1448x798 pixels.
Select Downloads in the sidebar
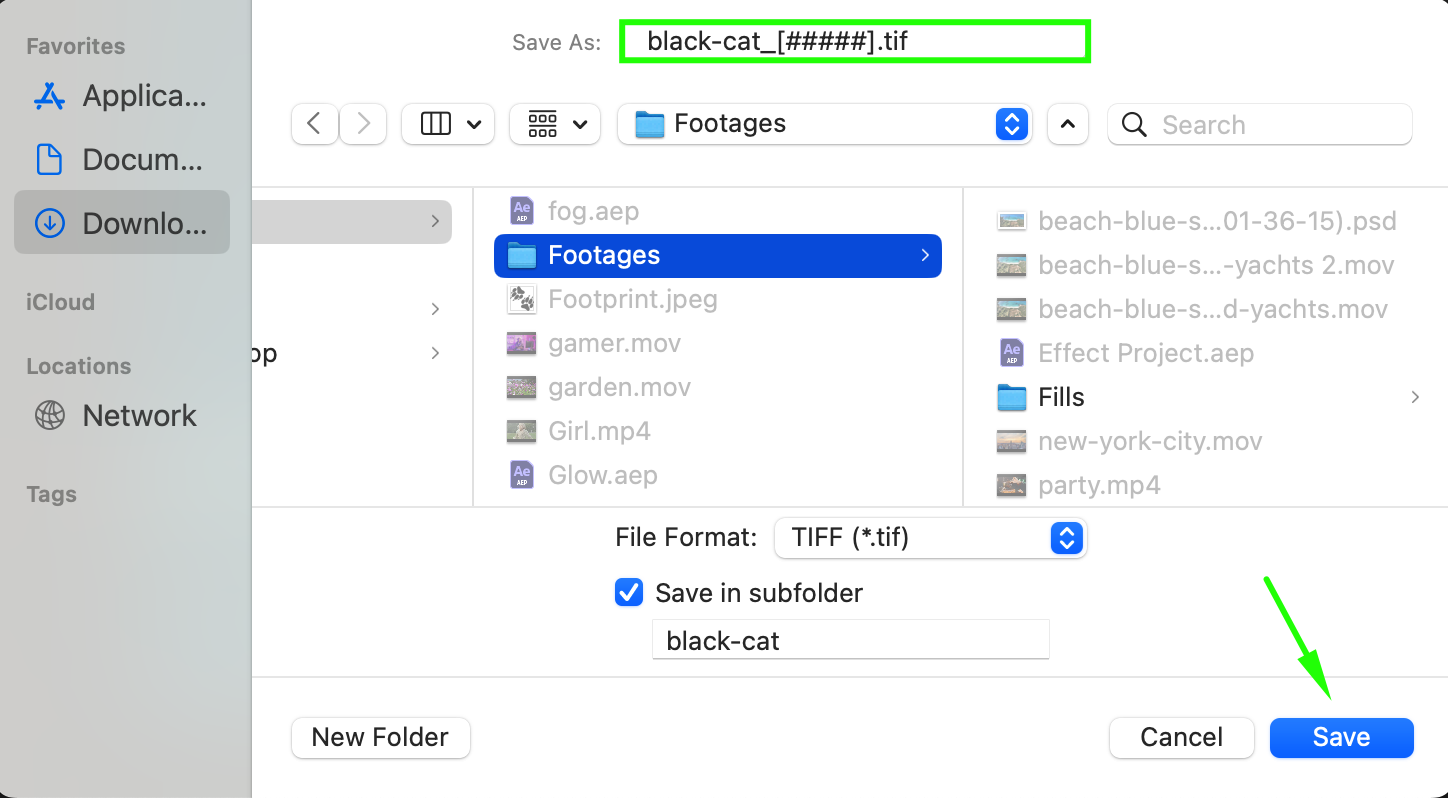(121, 223)
